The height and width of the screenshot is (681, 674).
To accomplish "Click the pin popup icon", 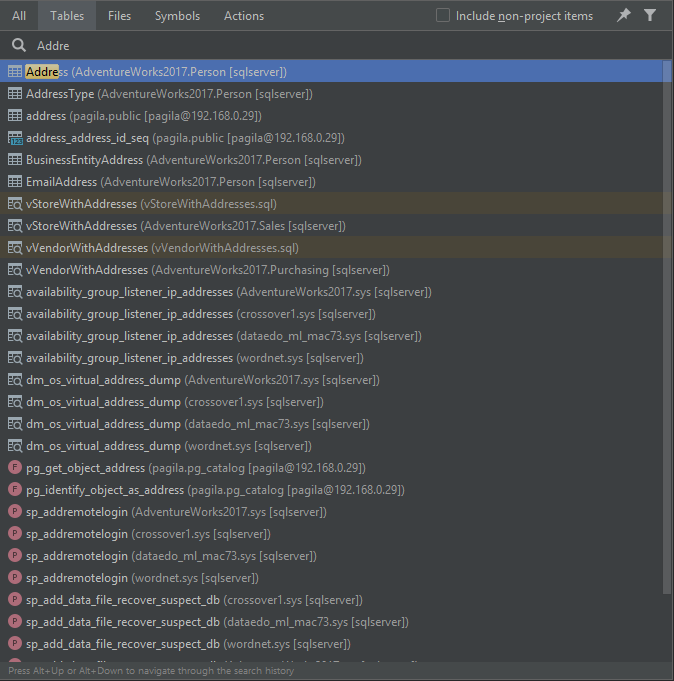I will pos(624,15).
